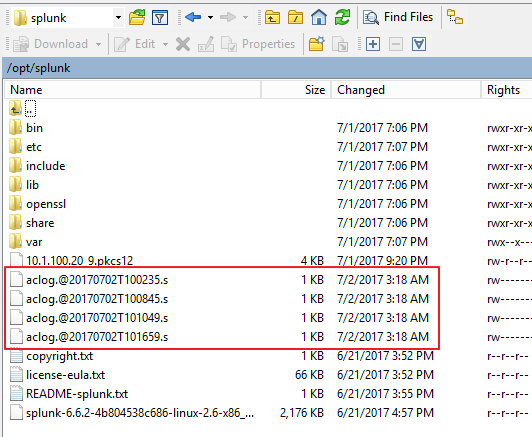This screenshot has height=437, width=532.
Task: Click the 66 KB size cell
Action: click(309, 375)
